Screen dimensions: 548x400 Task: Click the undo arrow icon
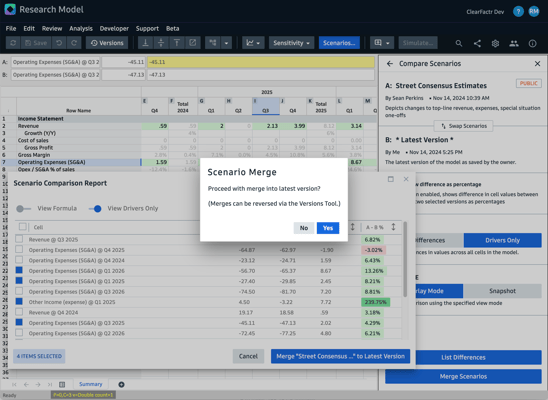click(59, 43)
